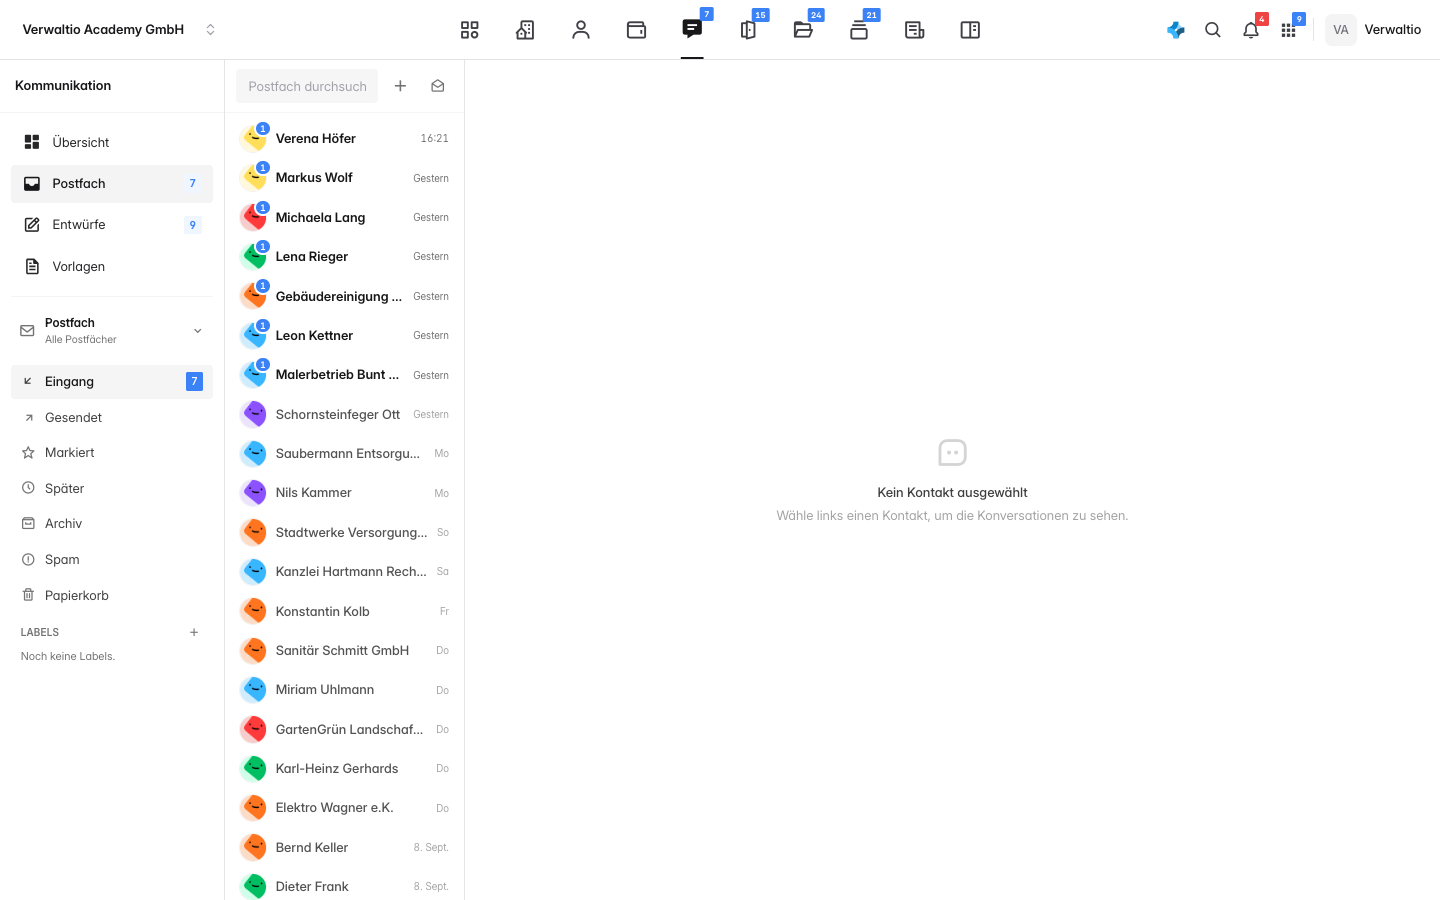Screen dimensions: 1440x900
Task: Open Vorlagen templates section
Action: pyautogui.click(x=112, y=266)
